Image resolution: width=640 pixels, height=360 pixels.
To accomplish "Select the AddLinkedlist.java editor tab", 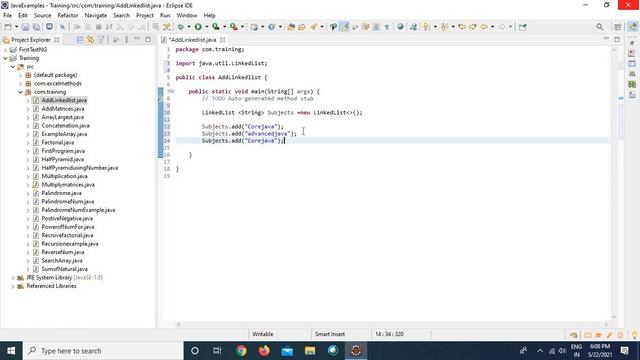I will coord(192,40).
